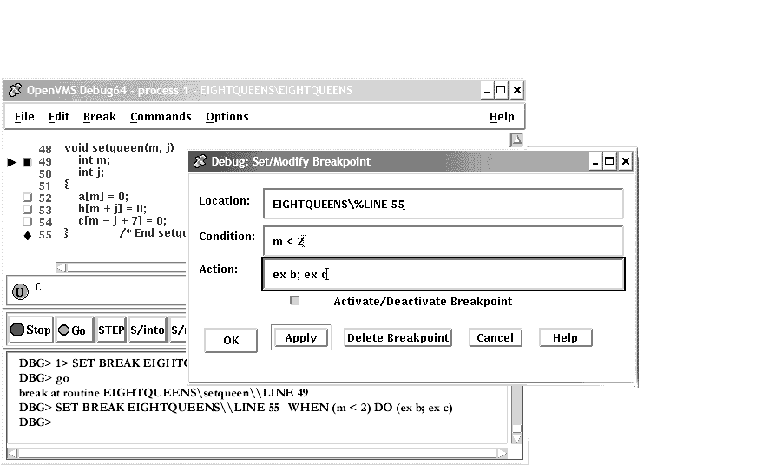Open the Commands menu

(160, 117)
